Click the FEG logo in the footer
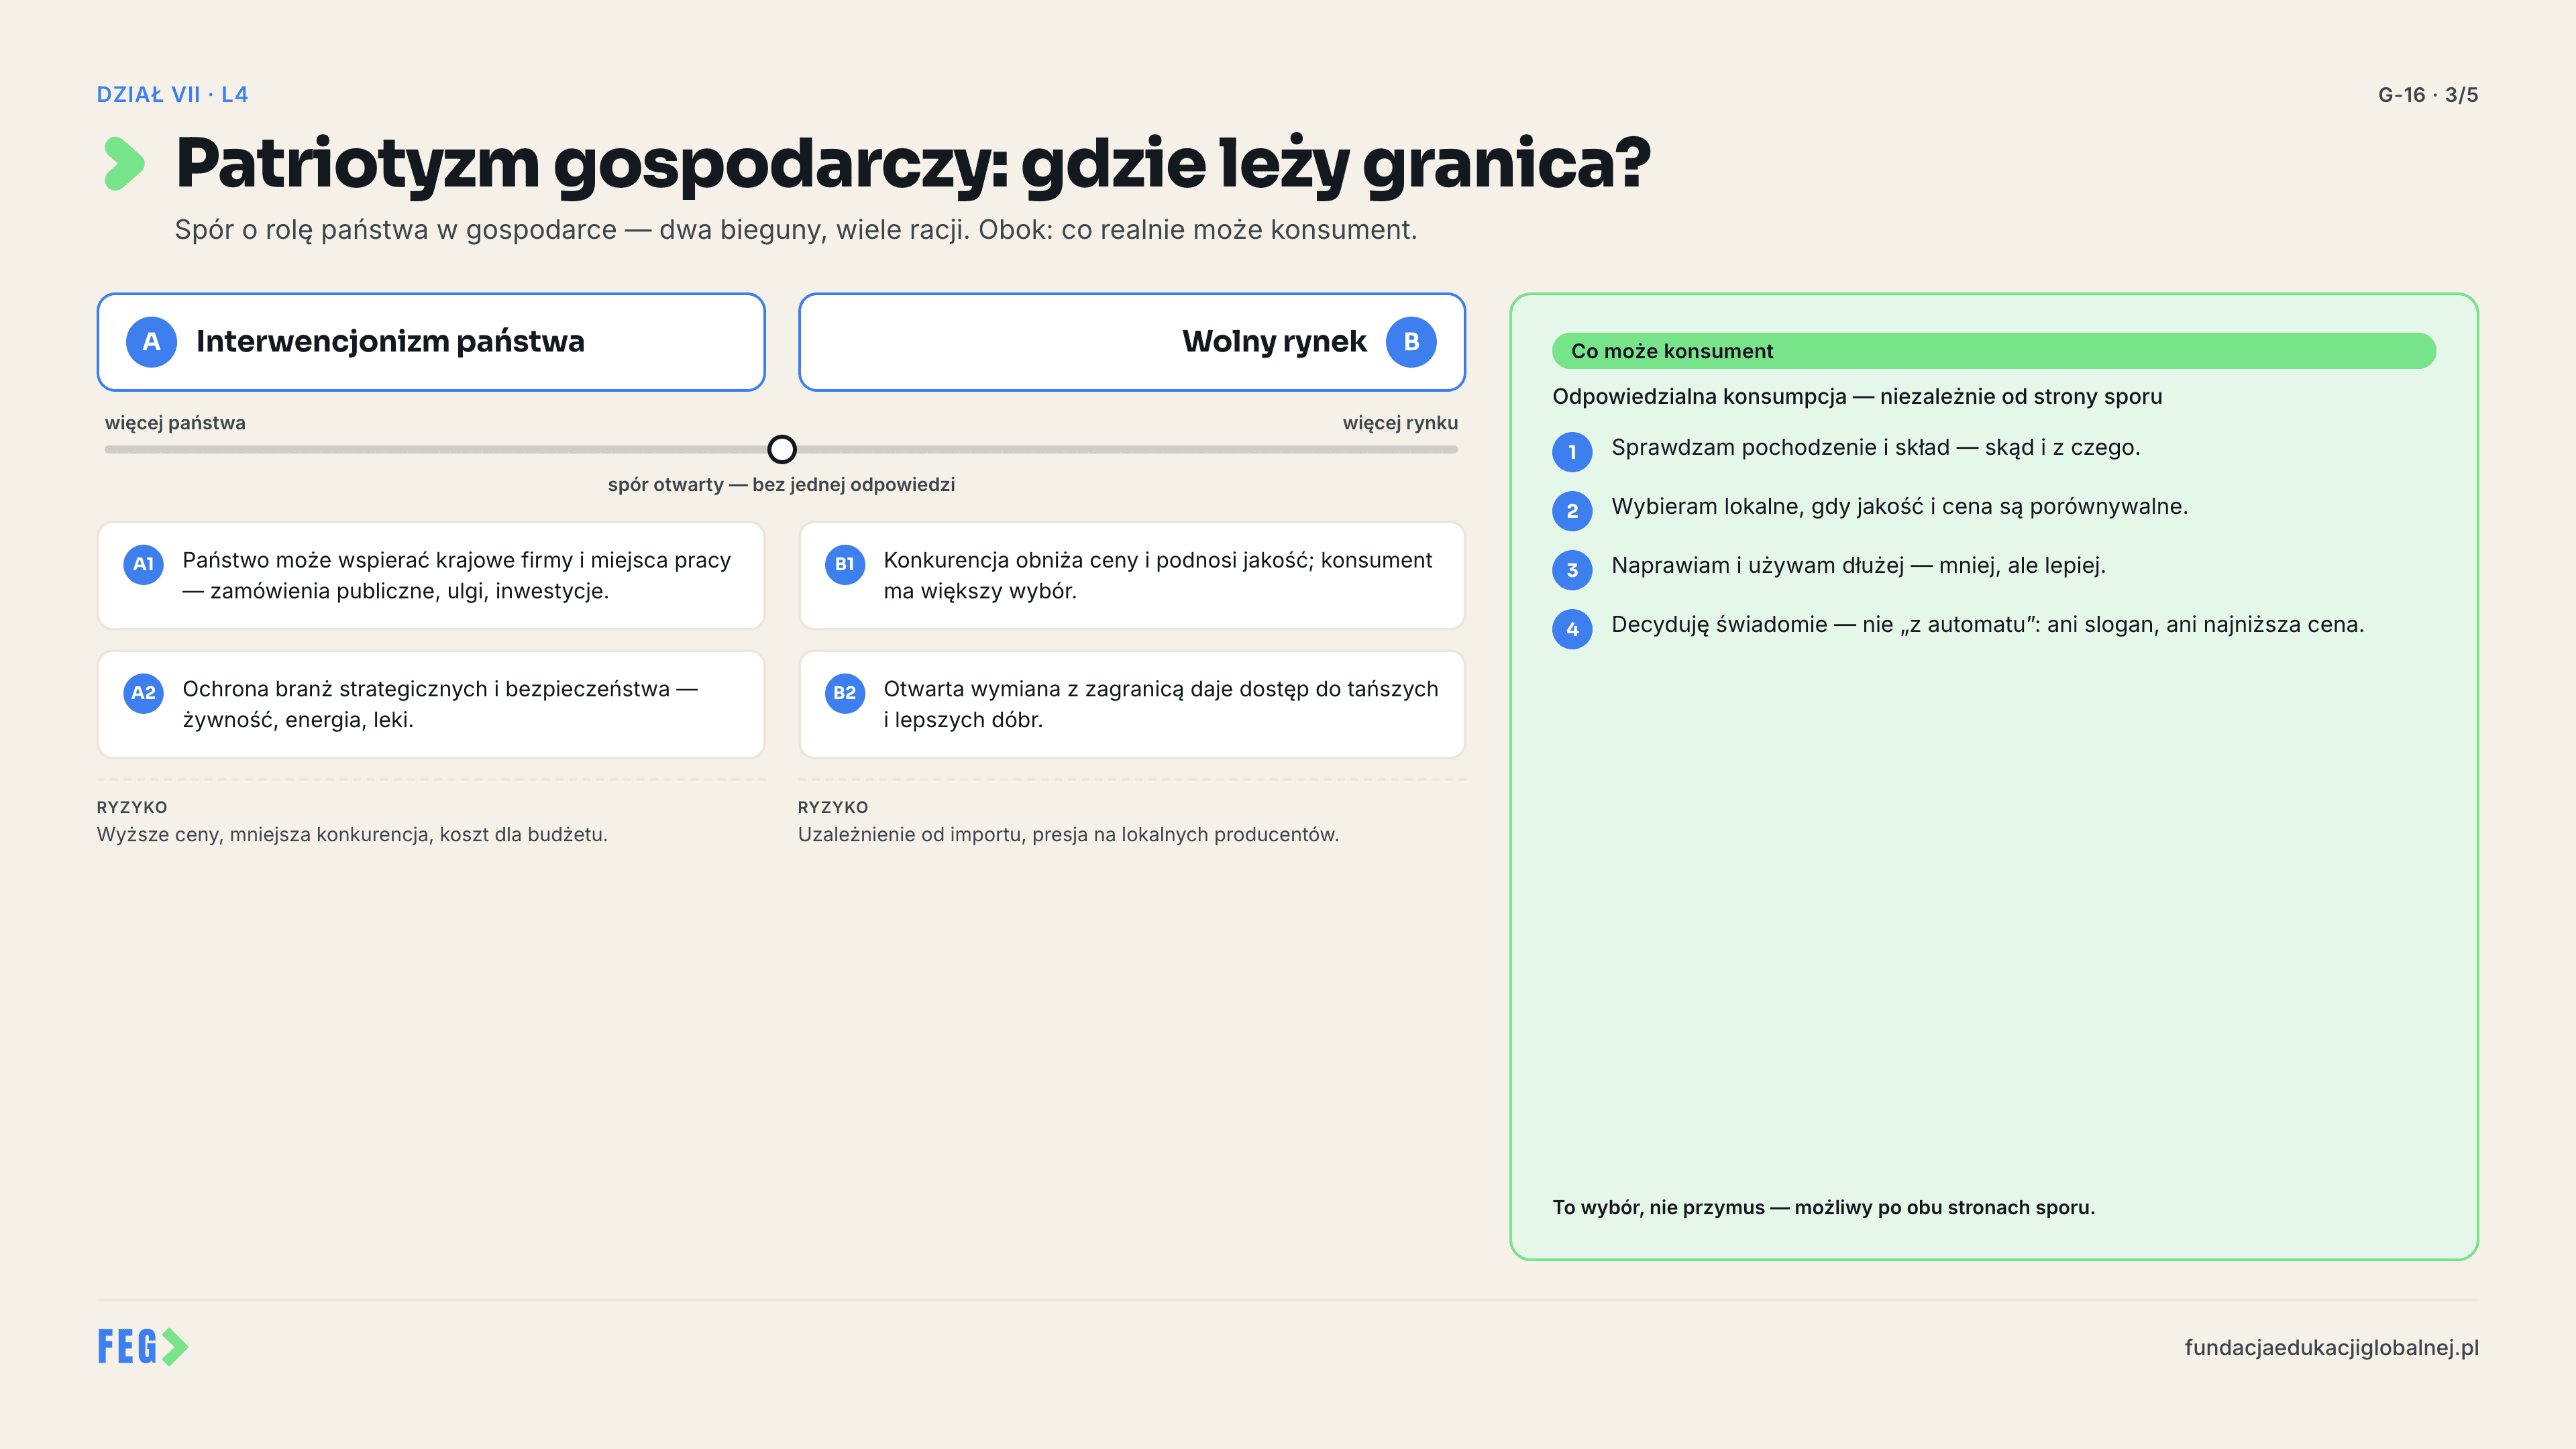Screen dimensions: 2576x1449 (142, 1347)
